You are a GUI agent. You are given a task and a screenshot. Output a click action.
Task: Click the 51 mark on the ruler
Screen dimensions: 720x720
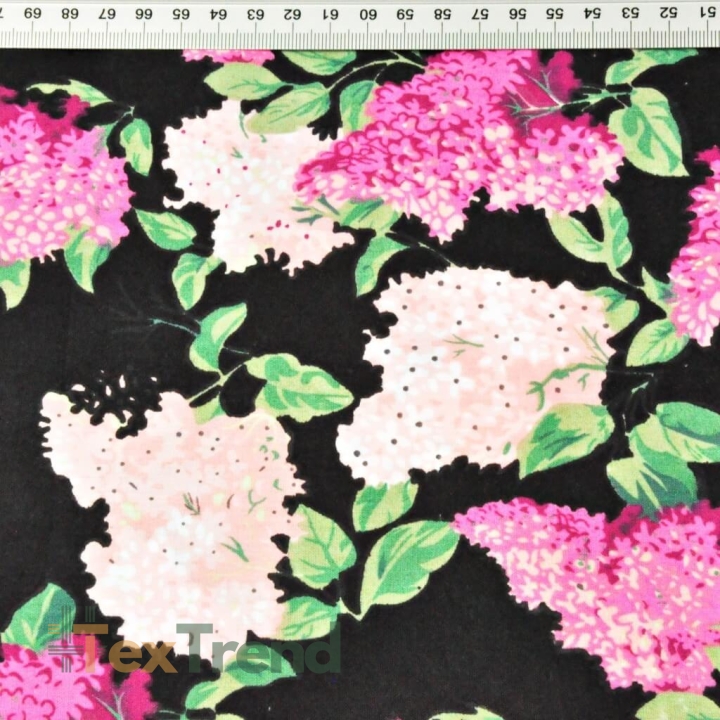tap(708, 12)
